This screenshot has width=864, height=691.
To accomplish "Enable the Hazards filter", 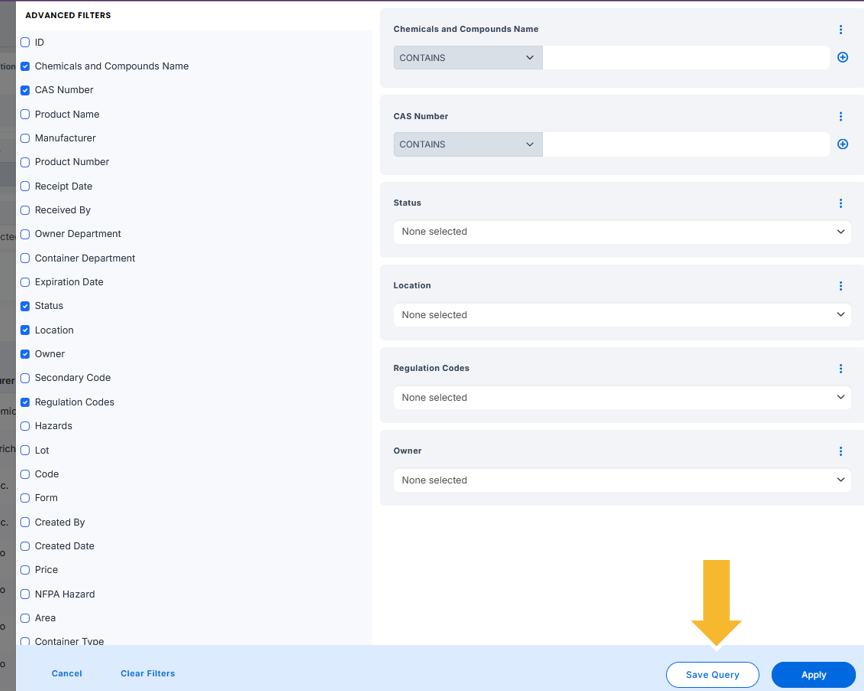I will 25,426.
